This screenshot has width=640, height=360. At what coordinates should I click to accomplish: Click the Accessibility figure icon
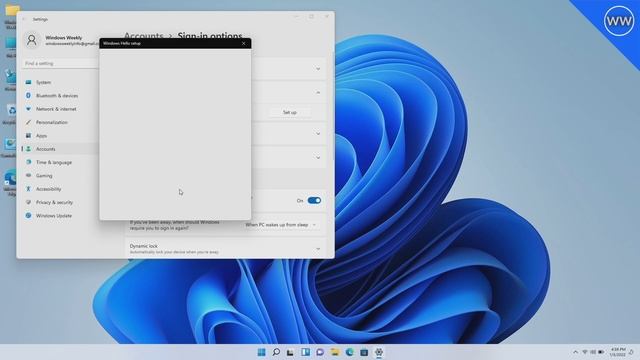pos(28,189)
